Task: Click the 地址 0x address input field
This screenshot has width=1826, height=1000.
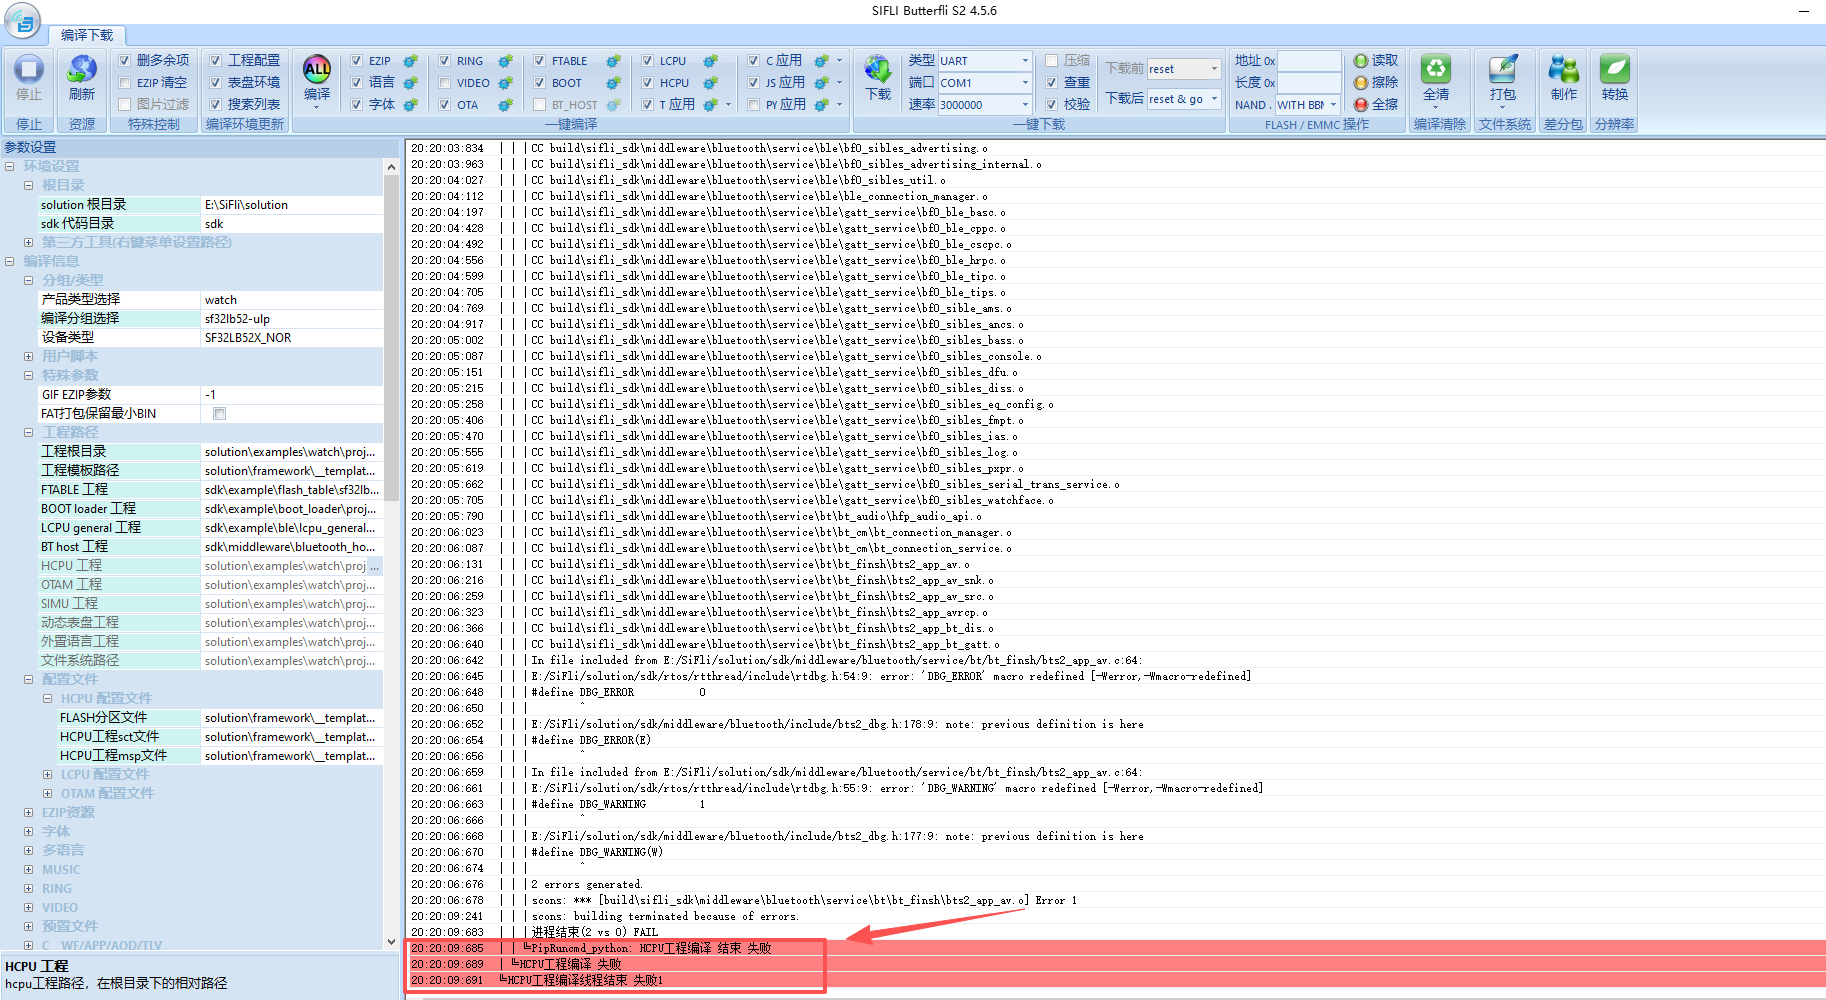Action: tap(1308, 61)
